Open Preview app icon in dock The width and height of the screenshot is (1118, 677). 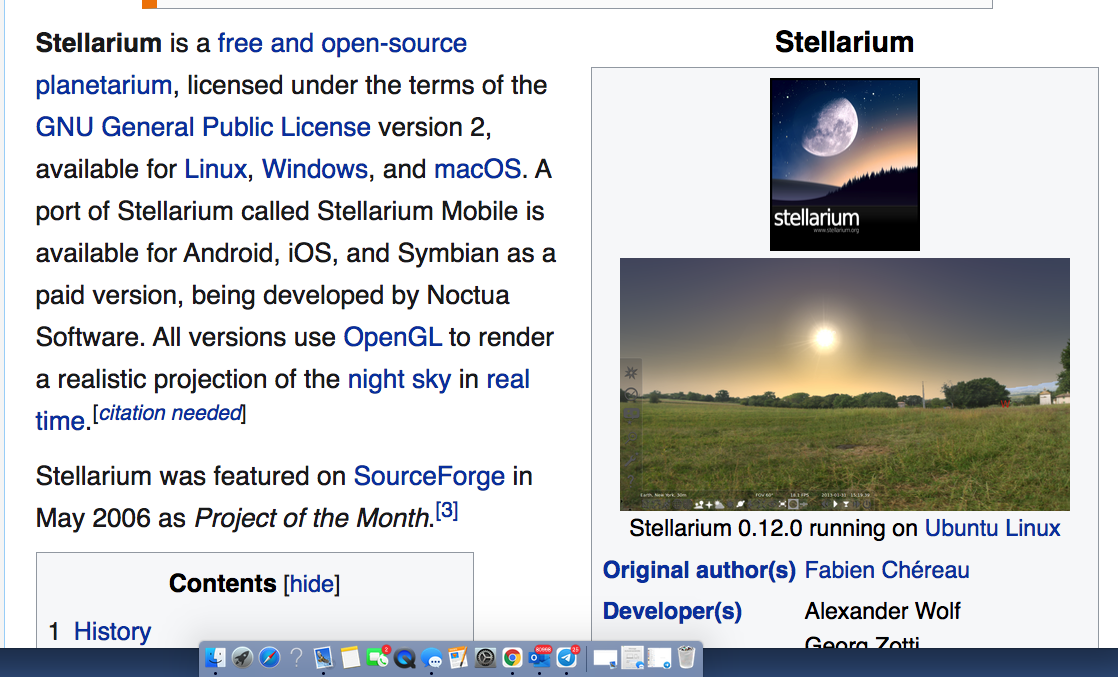coord(324,657)
